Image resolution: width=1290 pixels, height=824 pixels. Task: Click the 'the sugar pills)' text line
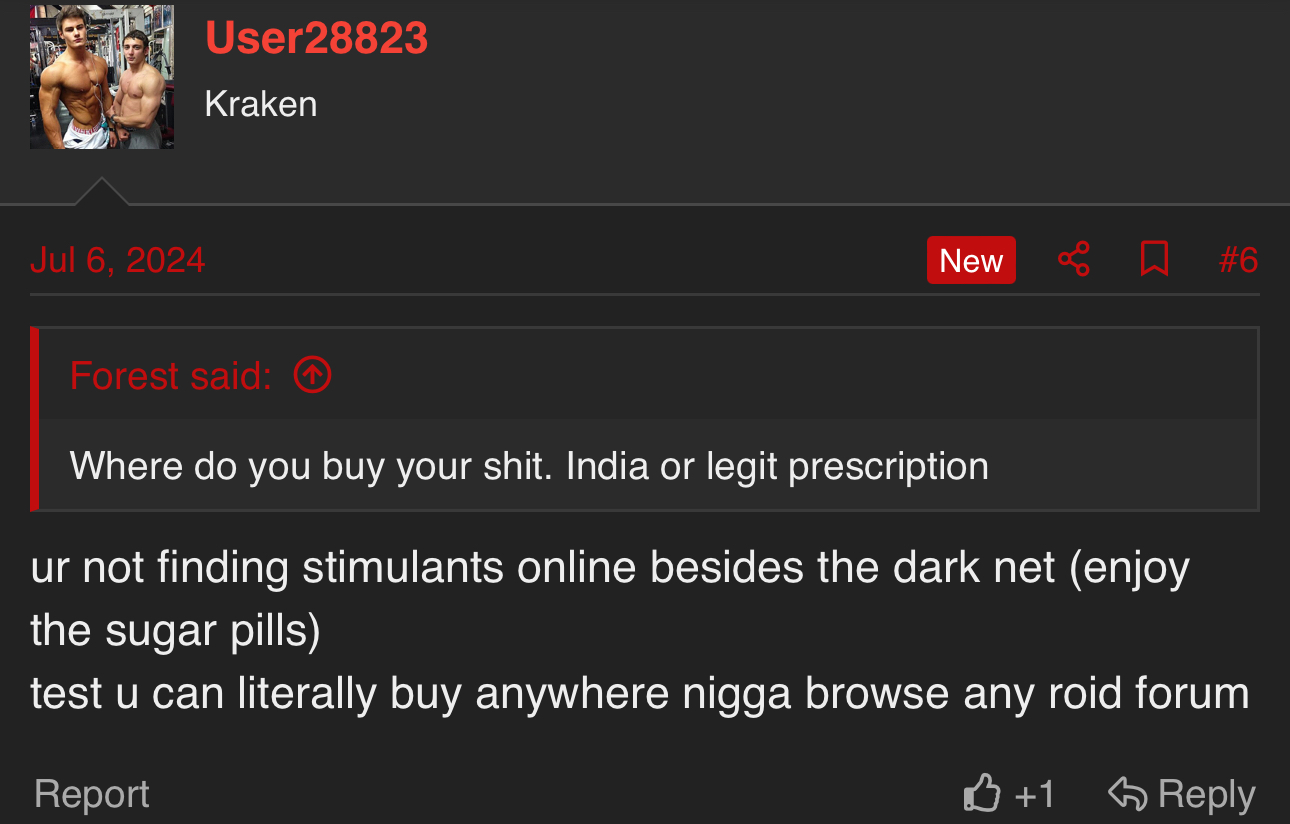175,631
